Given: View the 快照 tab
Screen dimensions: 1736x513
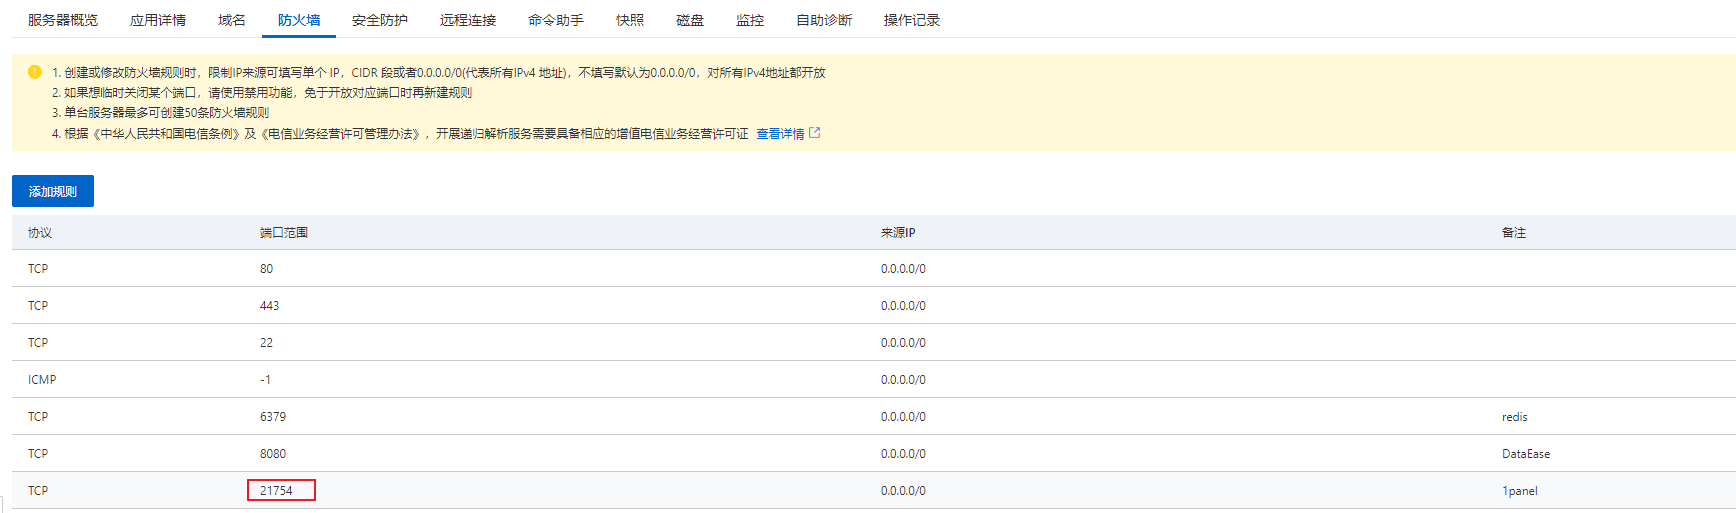Looking at the screenshot, I should click(630, 20).
